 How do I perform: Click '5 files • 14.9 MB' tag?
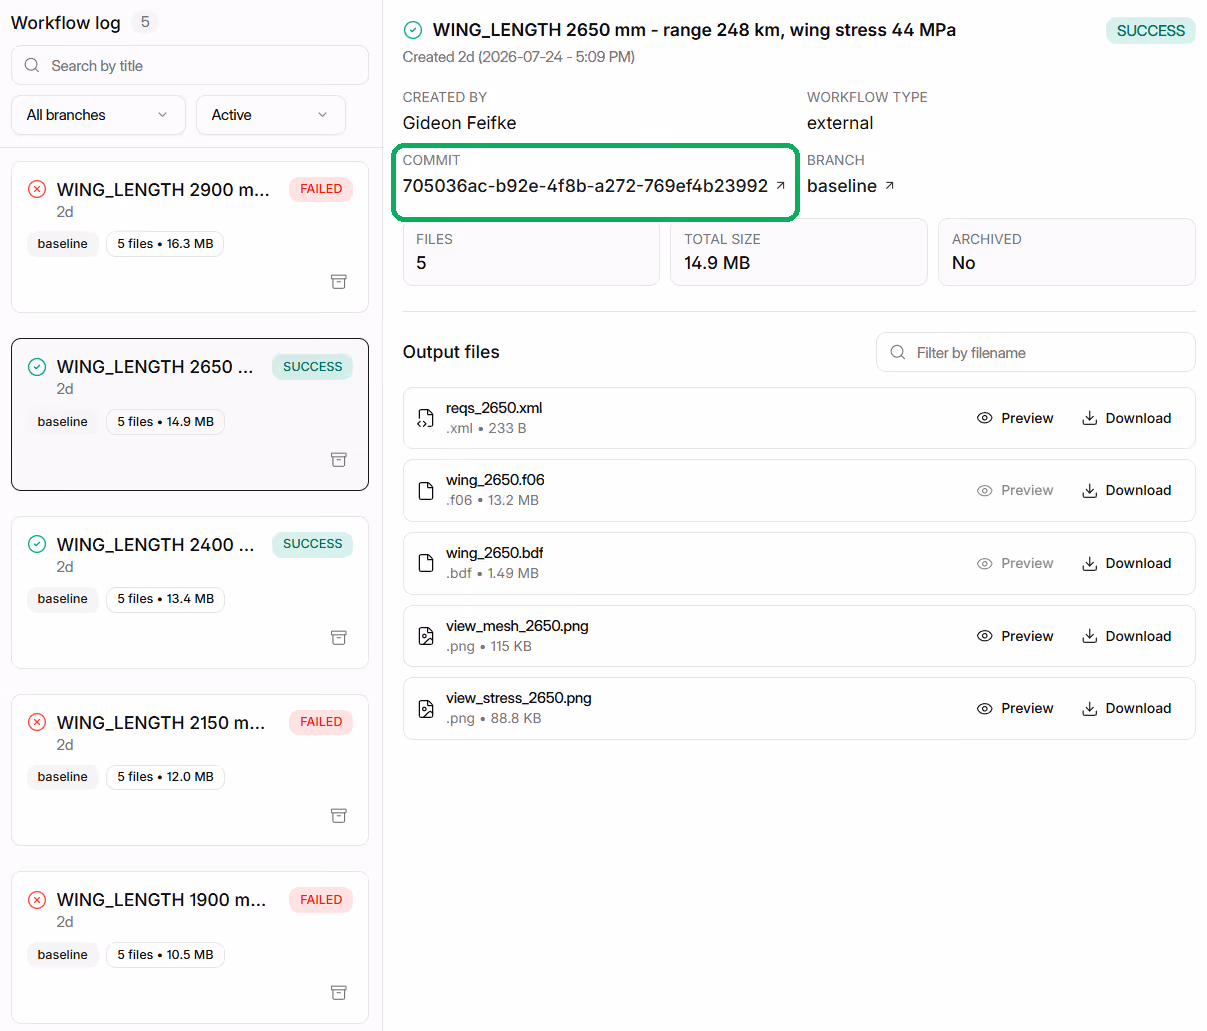[x=165, y=422]
